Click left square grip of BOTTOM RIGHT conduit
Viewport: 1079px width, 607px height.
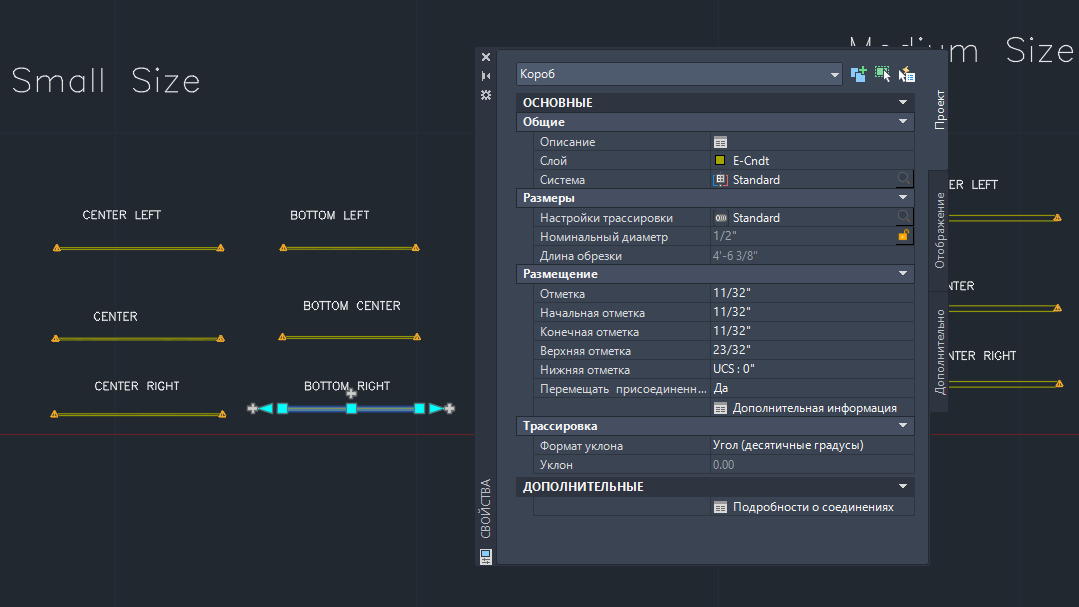tap(282, 409)
